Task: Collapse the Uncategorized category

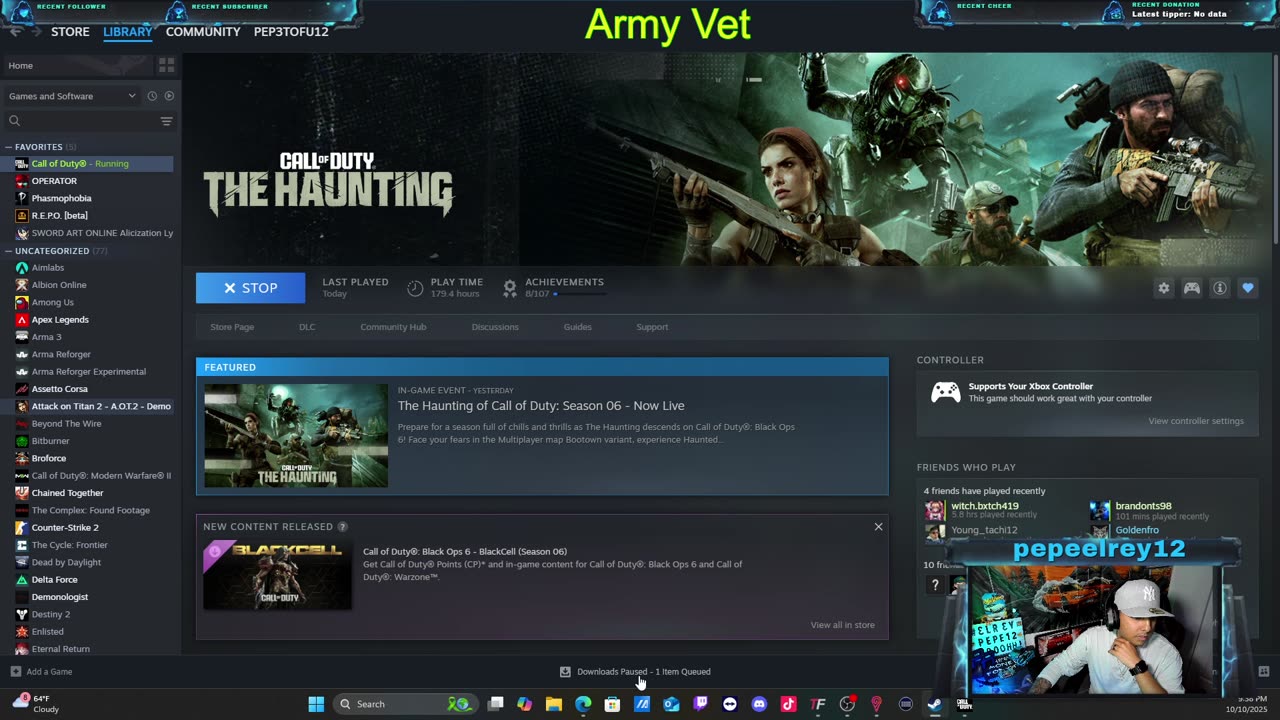Action: pos(8,251)
